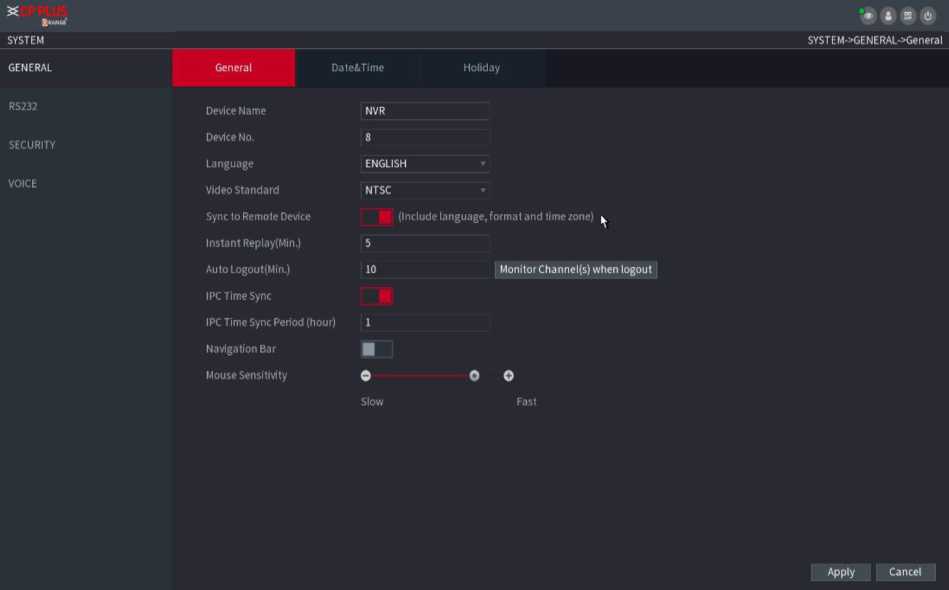Go to SECURITY settings in sidebar

[32, 145]
